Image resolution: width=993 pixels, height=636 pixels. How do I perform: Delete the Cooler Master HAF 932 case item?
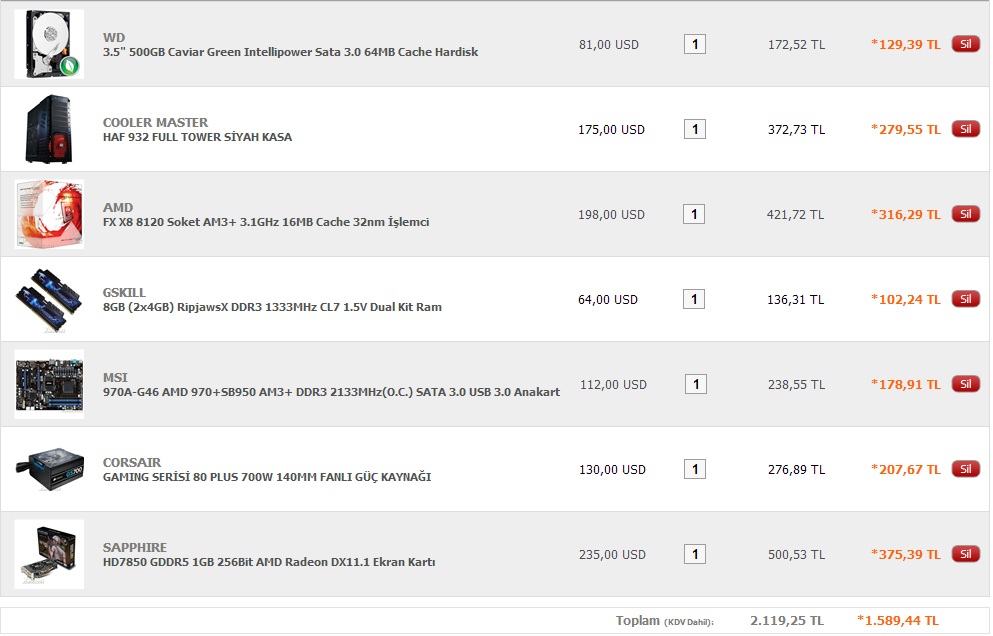click(x=965, y=129)
